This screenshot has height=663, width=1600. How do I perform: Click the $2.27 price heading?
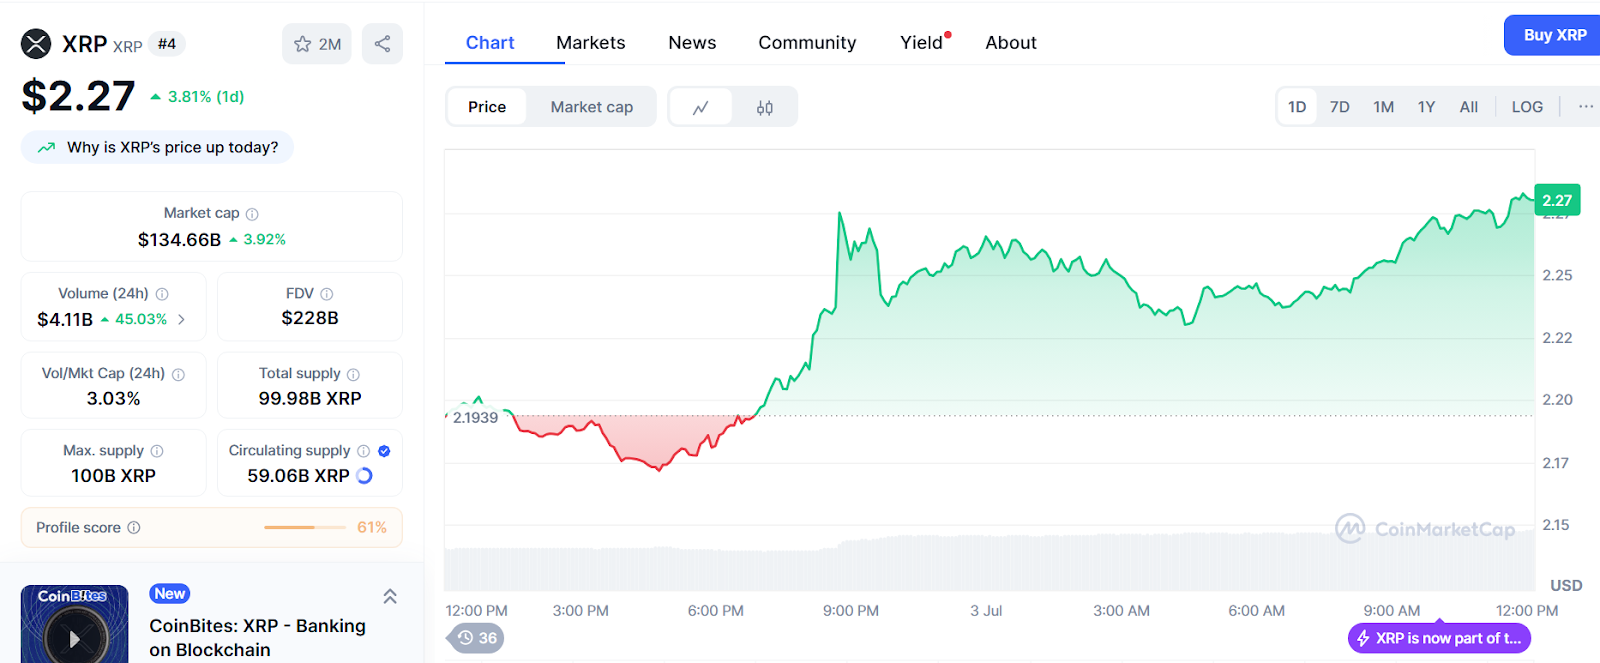click(78, 96)
